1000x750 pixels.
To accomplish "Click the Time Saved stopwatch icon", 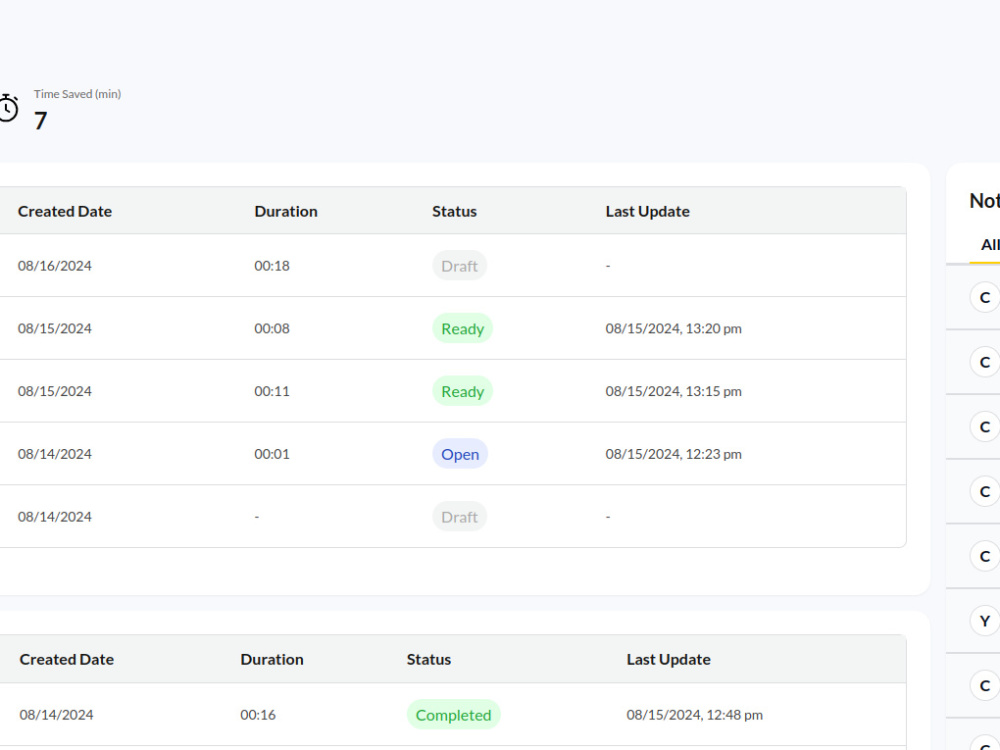I will coord(8,108).
